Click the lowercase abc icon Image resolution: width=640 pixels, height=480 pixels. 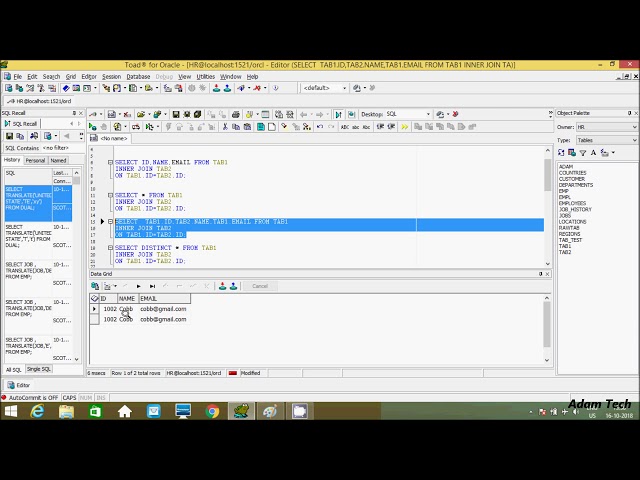pyautogui.click(x=356, y=127)
